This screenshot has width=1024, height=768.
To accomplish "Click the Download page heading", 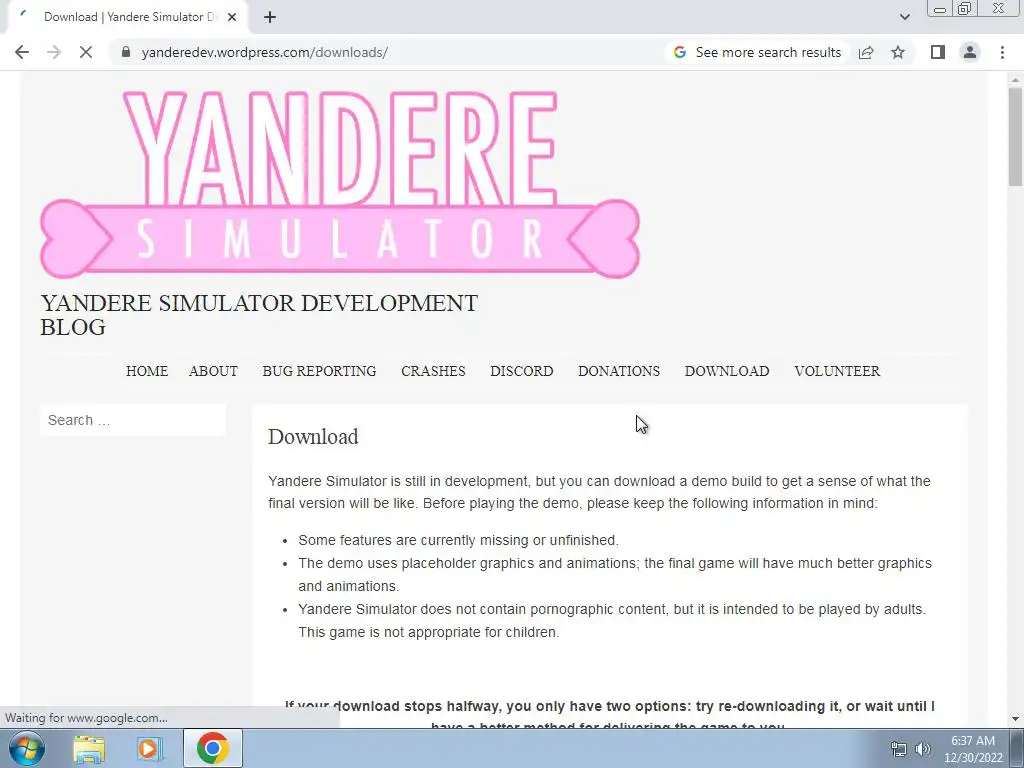I will pos(313,437).
